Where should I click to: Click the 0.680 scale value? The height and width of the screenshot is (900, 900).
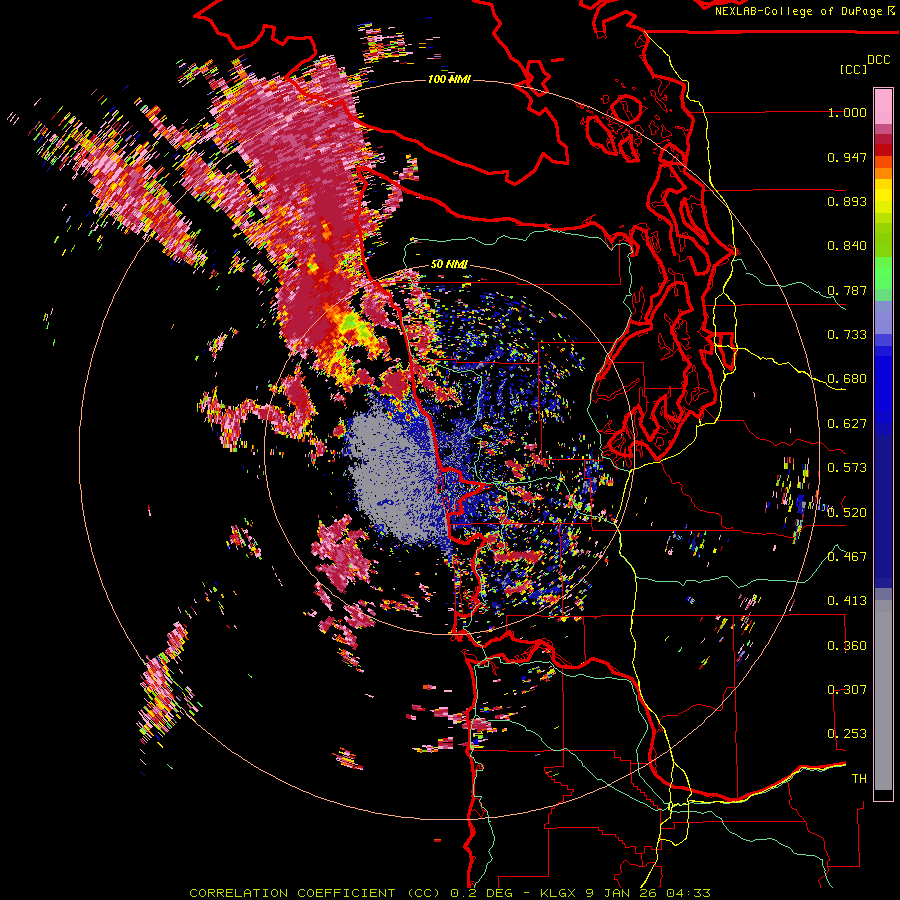[847, 379]
